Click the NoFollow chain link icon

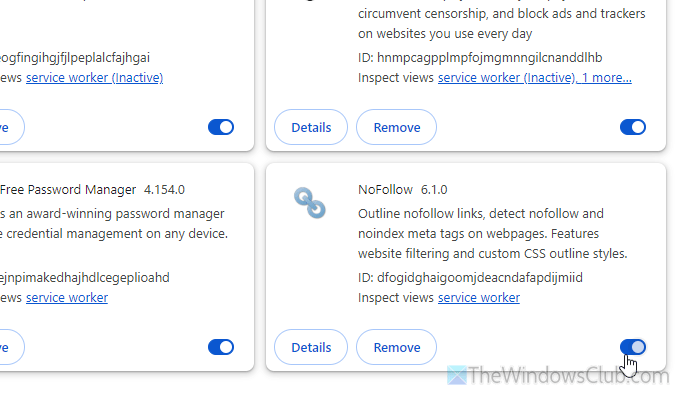309,203
